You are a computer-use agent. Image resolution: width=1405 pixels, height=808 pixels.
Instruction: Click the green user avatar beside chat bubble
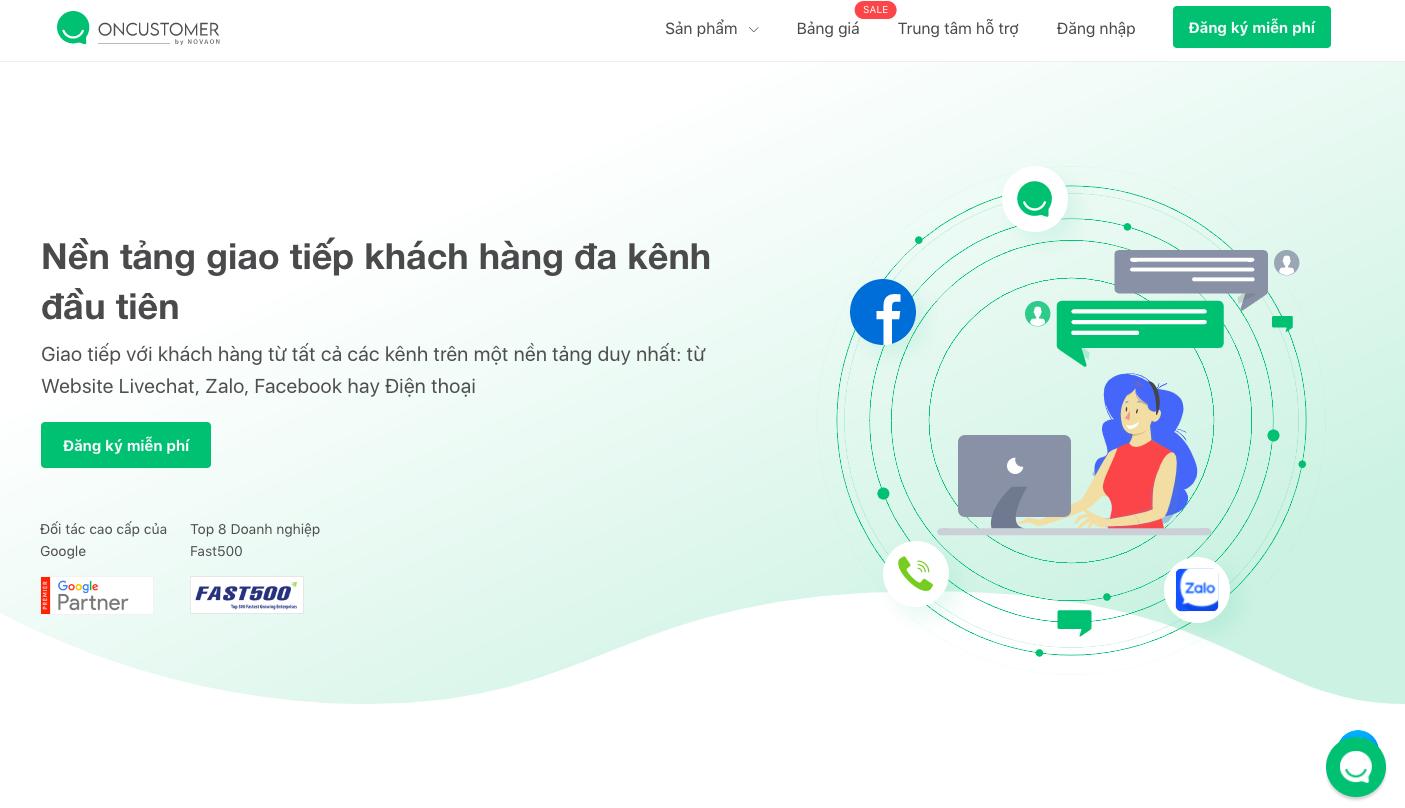click(x=1037, y=314)
